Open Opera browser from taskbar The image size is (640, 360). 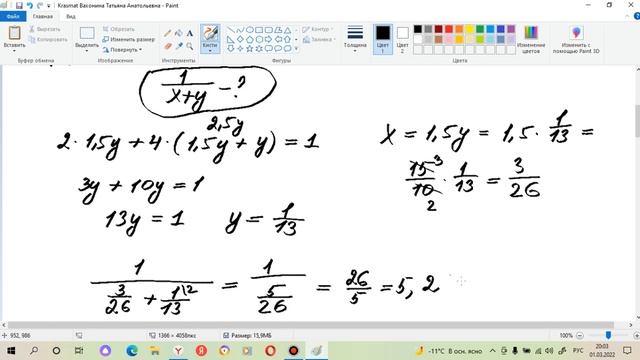tap(271, 351)
